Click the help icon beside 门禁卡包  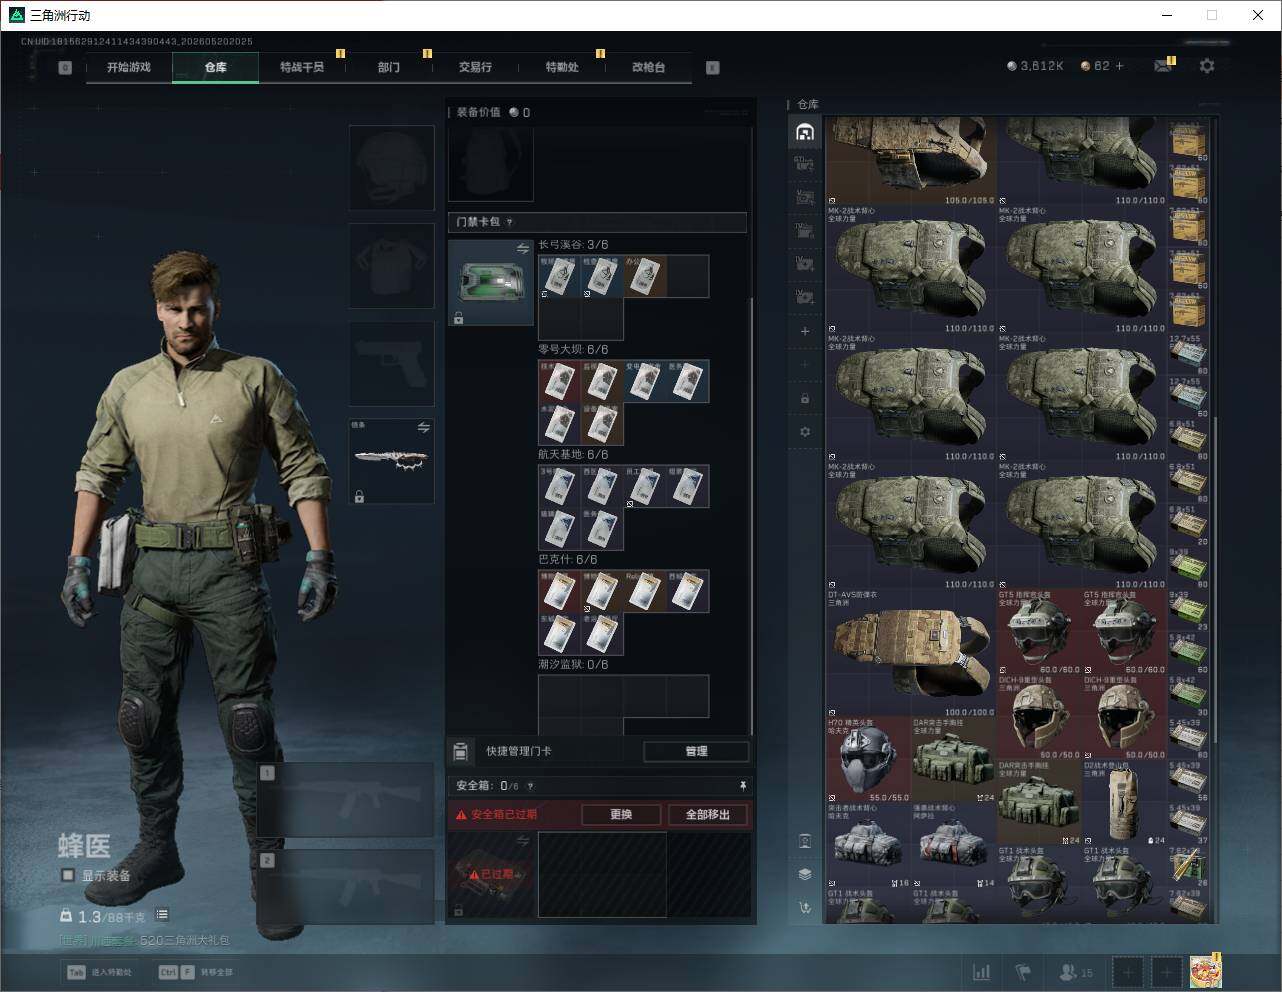click(509, 222)
